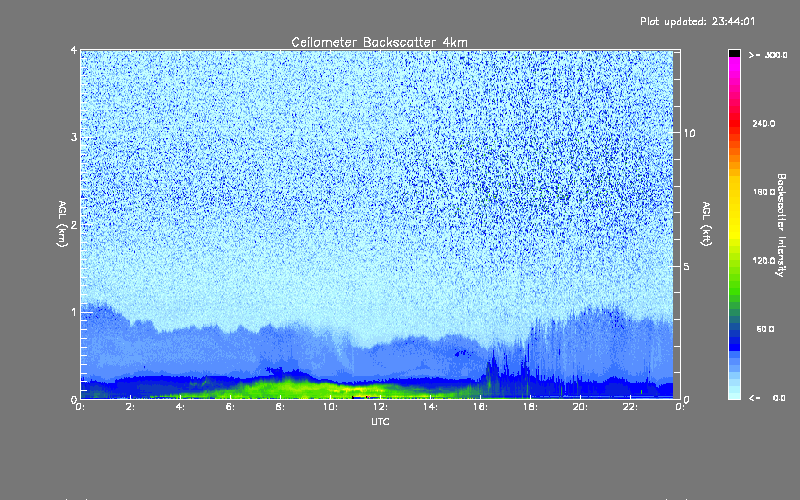This screenshot has height=500, width=800.
Task: Click the '120.0' colorbar value
Action: click(764, 261)
